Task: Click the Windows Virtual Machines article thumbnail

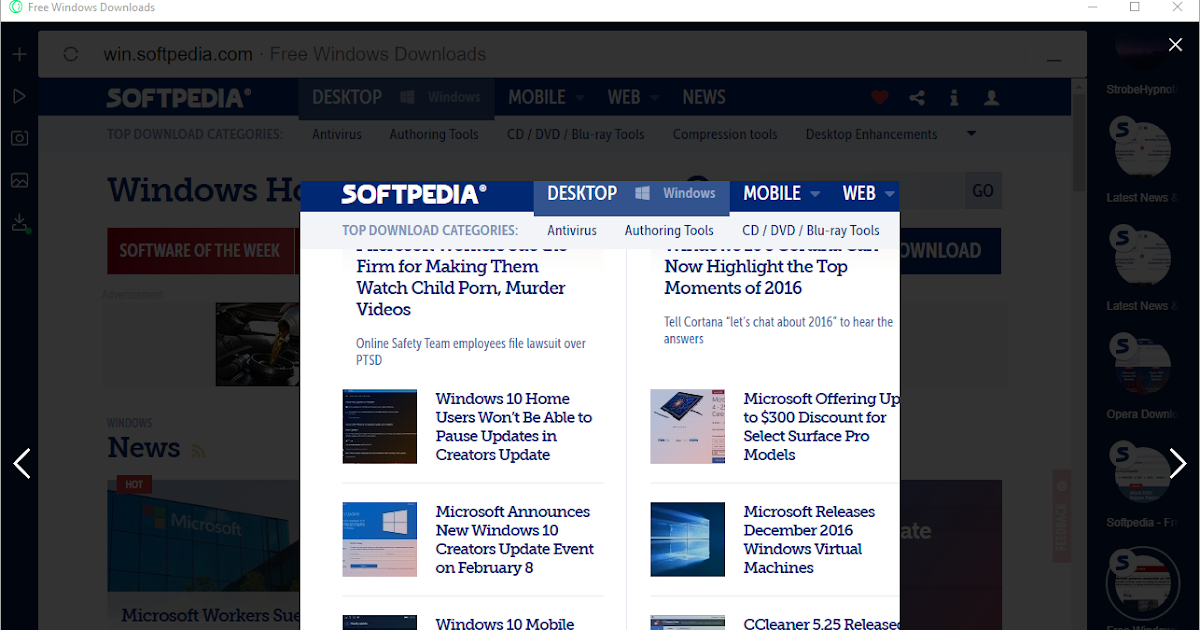Action: pos(687,539)
